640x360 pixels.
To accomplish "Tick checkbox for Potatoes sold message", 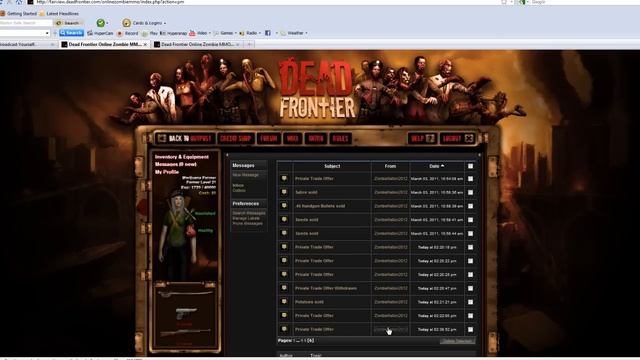I will 470,302.
